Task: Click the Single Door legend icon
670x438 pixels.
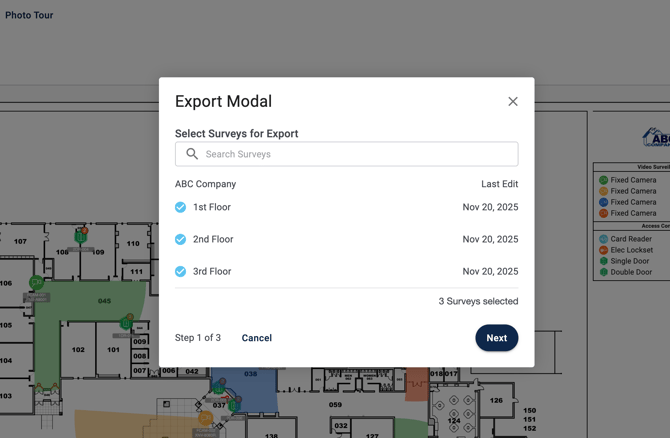Action: click(x=604, y=261)
